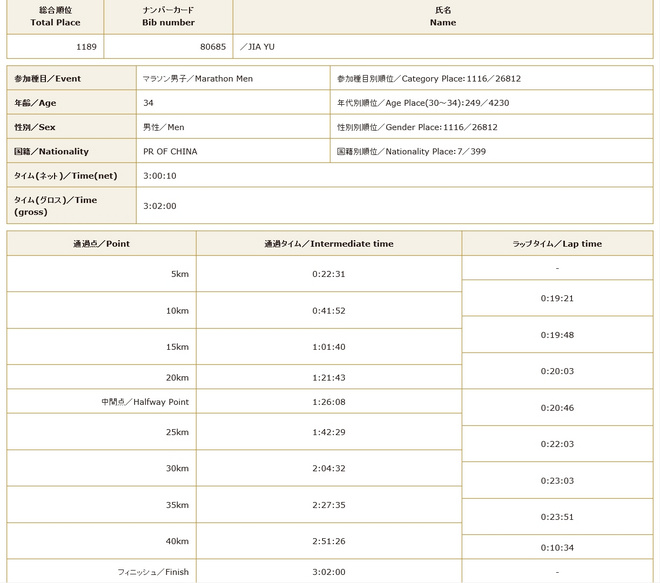Click the Intermediate time column header
Viewport: 660px width, 583px height.
pyautogui.click(x=328, y=244)
